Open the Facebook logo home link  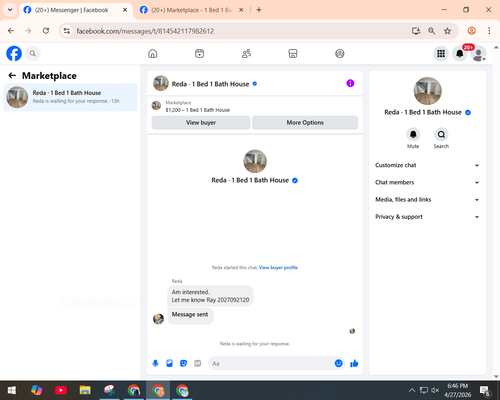(14, 53)
